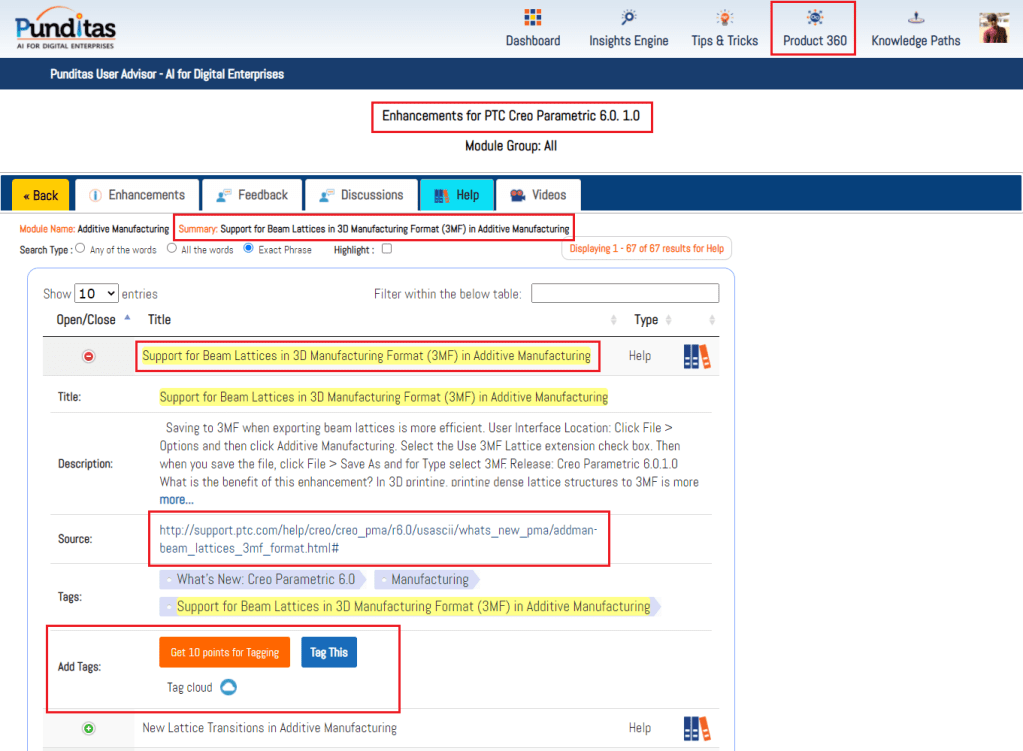Click the 'Filter within the below table' field

[x=624, y=294]
